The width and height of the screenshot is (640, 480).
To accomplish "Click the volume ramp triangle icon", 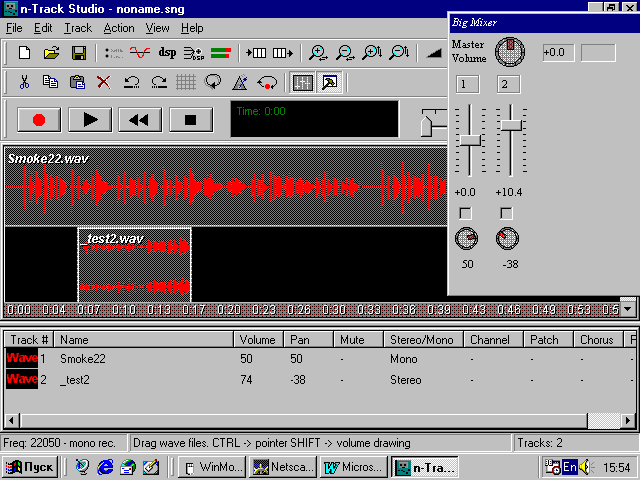I will pos(433,53).
